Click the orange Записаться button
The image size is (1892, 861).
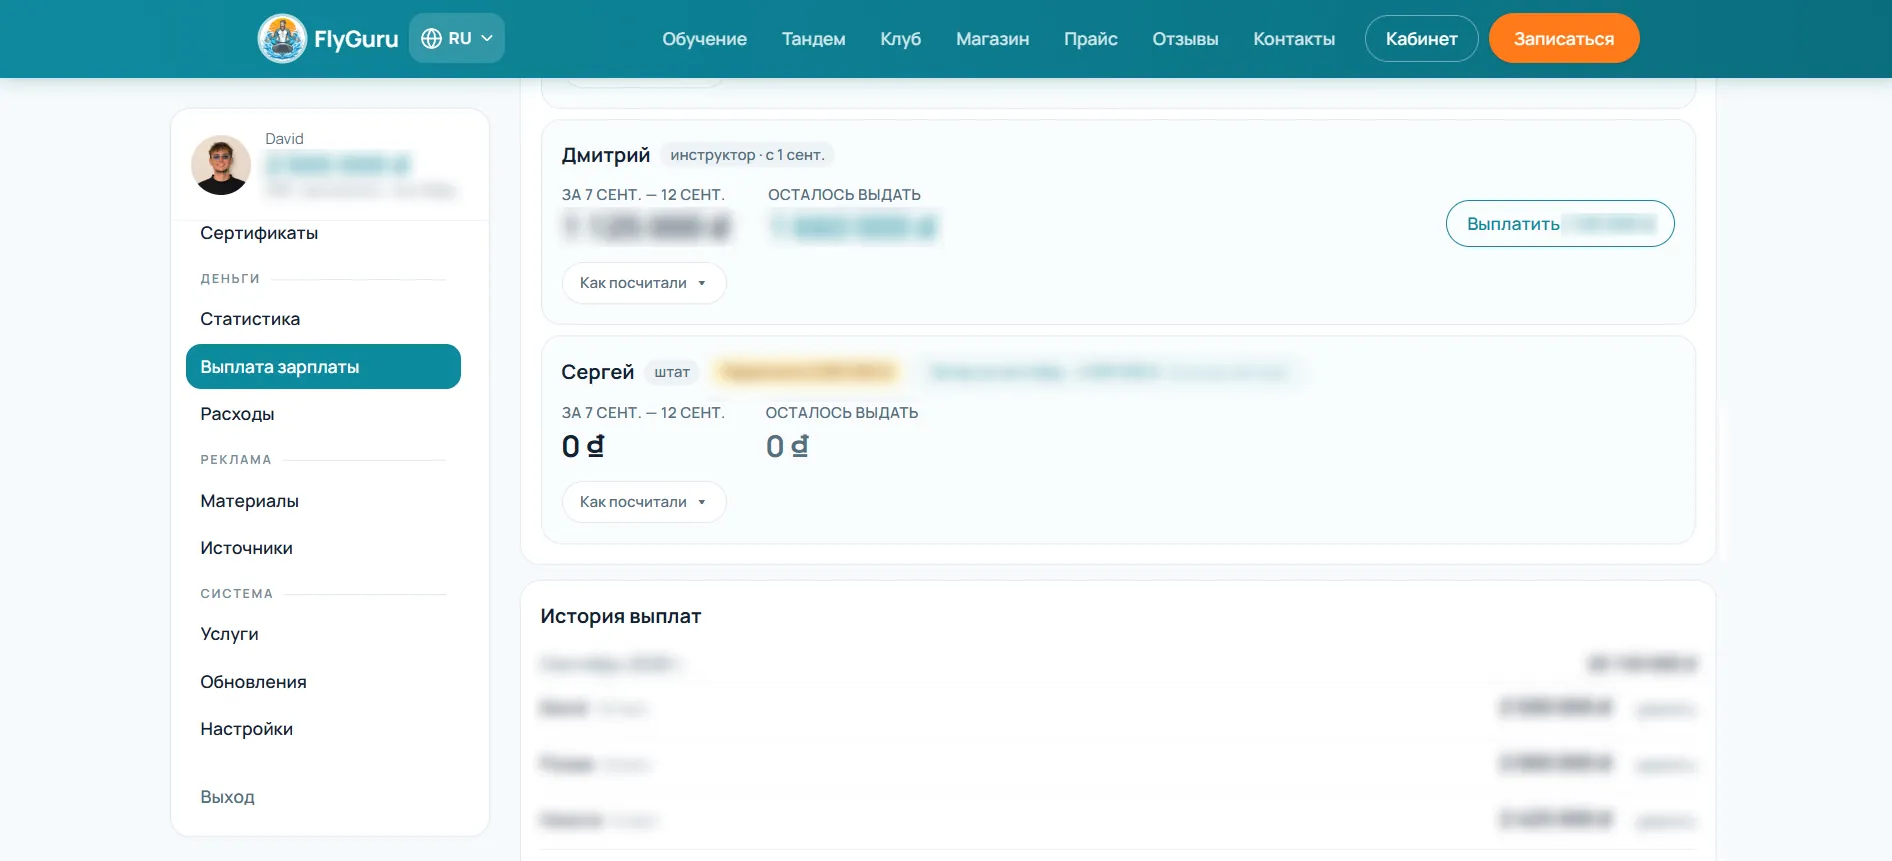point(1564,39)
